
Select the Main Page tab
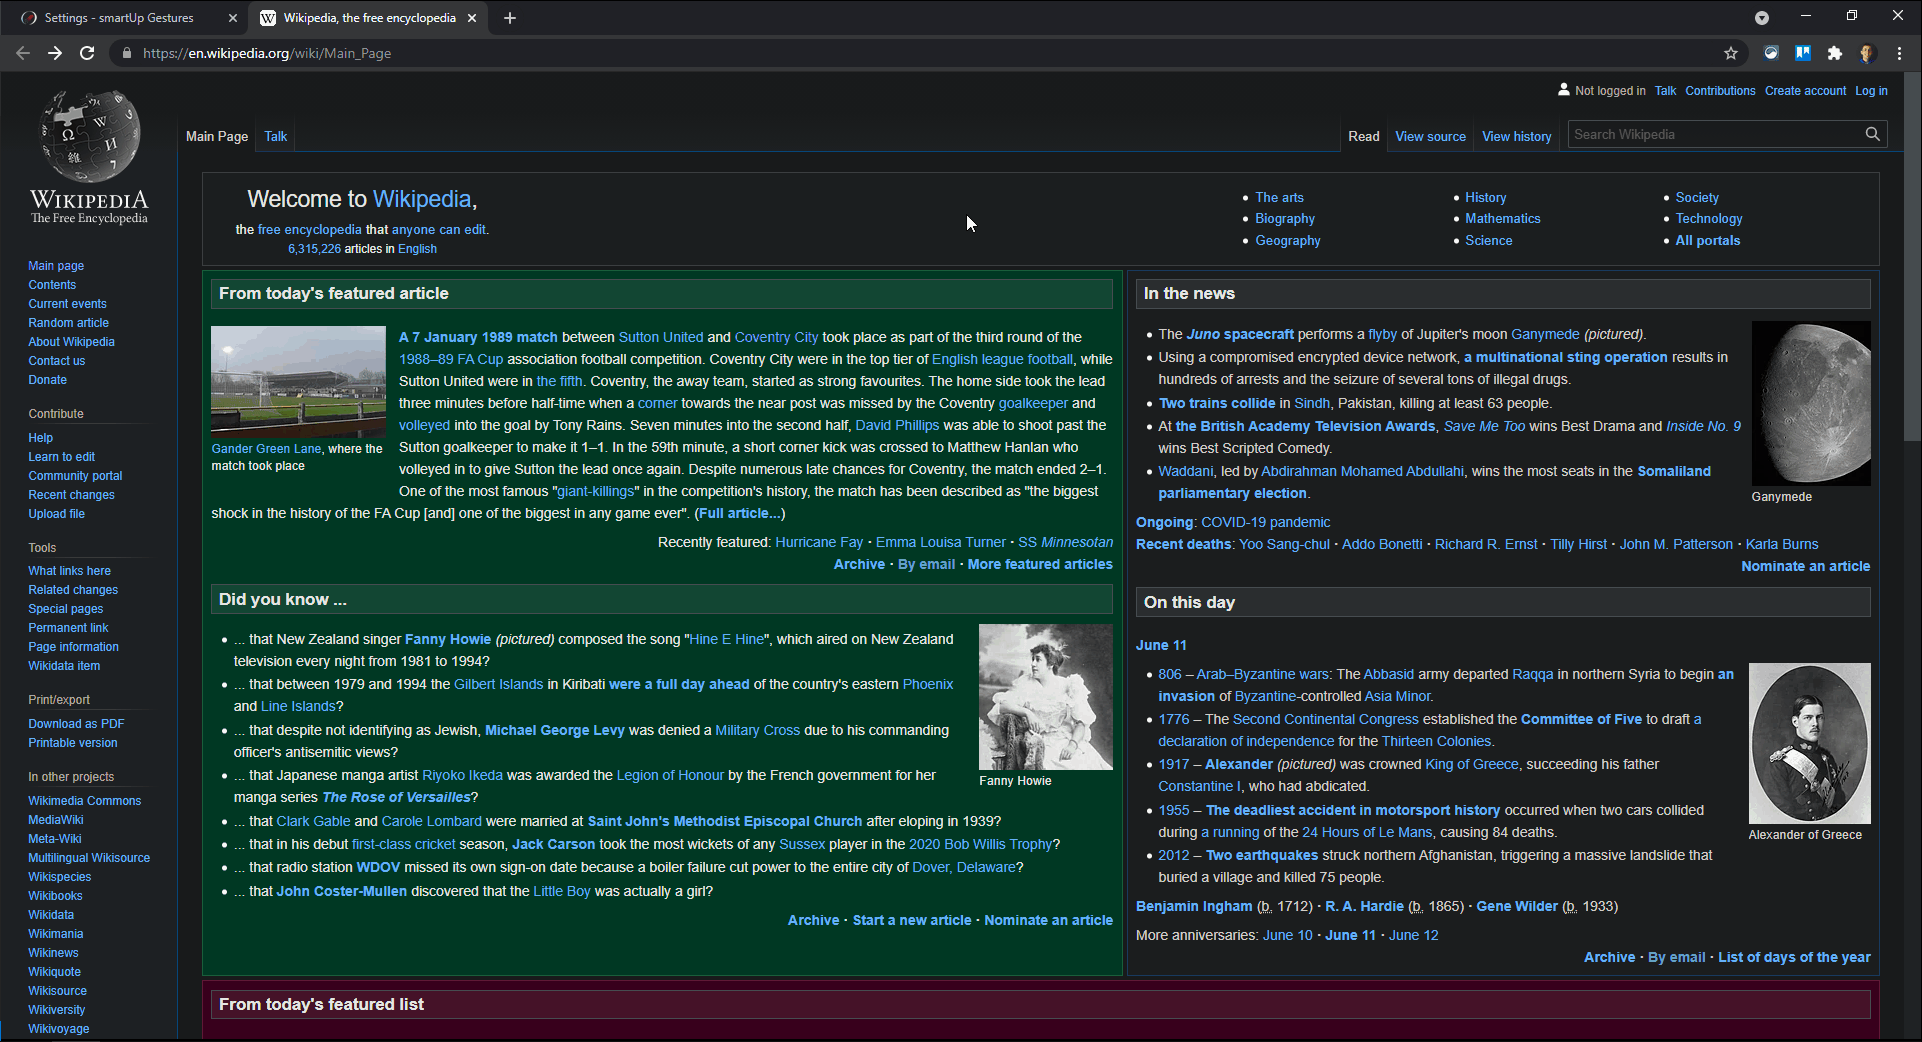[x=217, y=136]
